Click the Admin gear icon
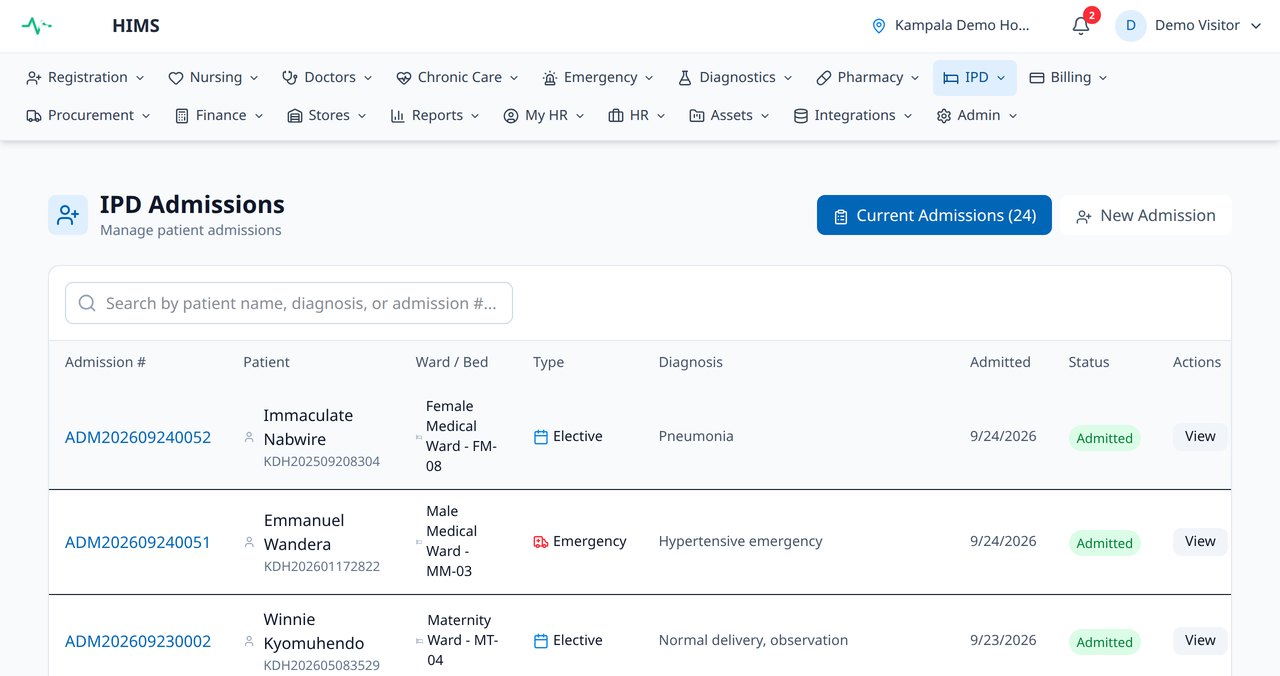 [x=944, y=116]
